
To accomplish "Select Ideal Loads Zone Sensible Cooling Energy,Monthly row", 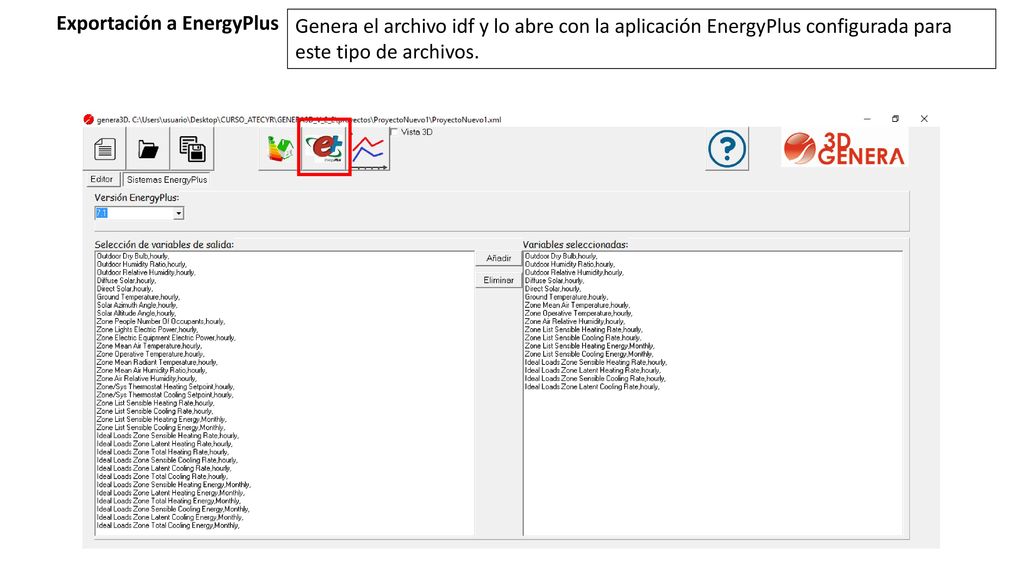I will tap(174, 509).
